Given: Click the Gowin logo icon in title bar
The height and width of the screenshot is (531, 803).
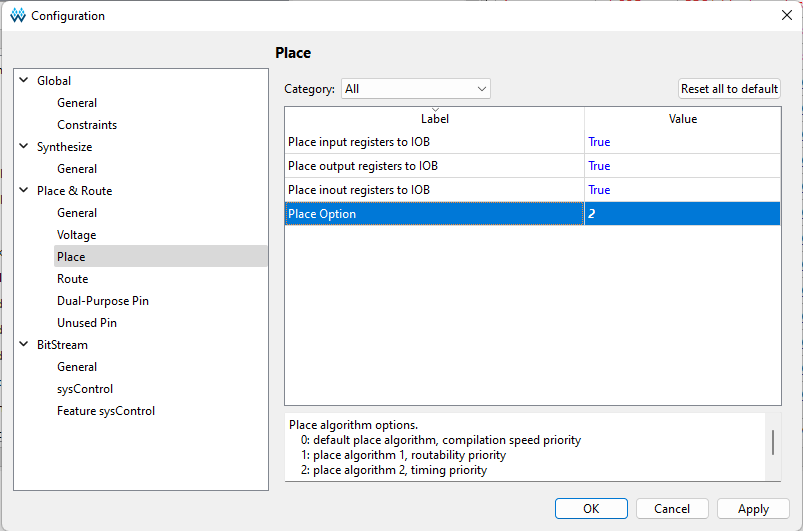Looking at the screenshot, I should pyautogui.click(x=17, y=16).
